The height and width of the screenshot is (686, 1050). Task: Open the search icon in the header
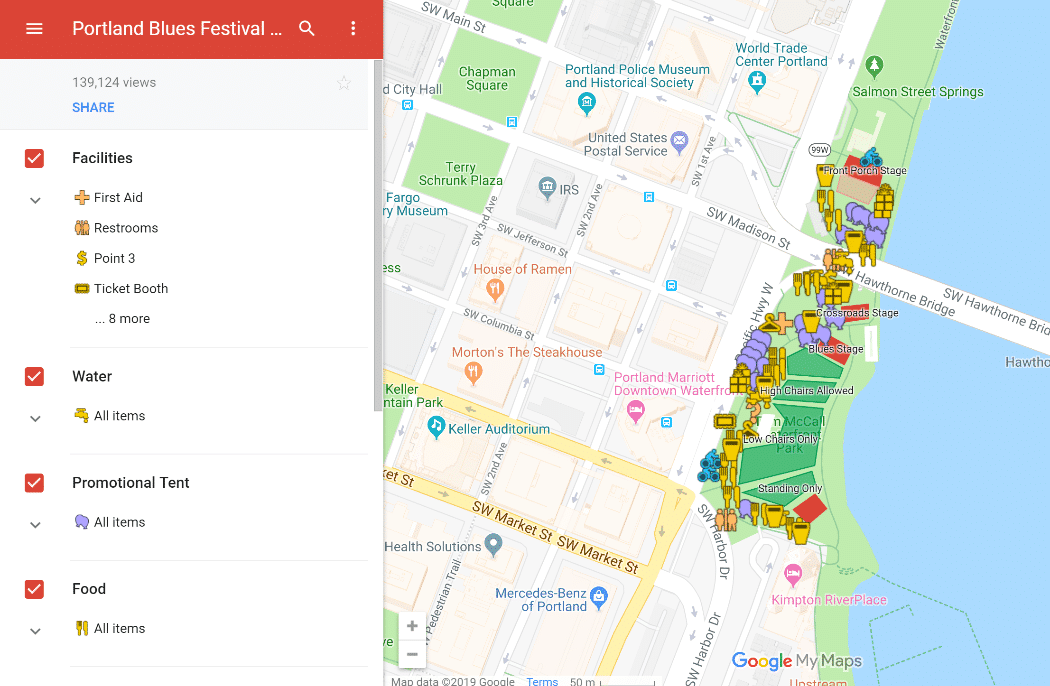[x=307, y=29]
